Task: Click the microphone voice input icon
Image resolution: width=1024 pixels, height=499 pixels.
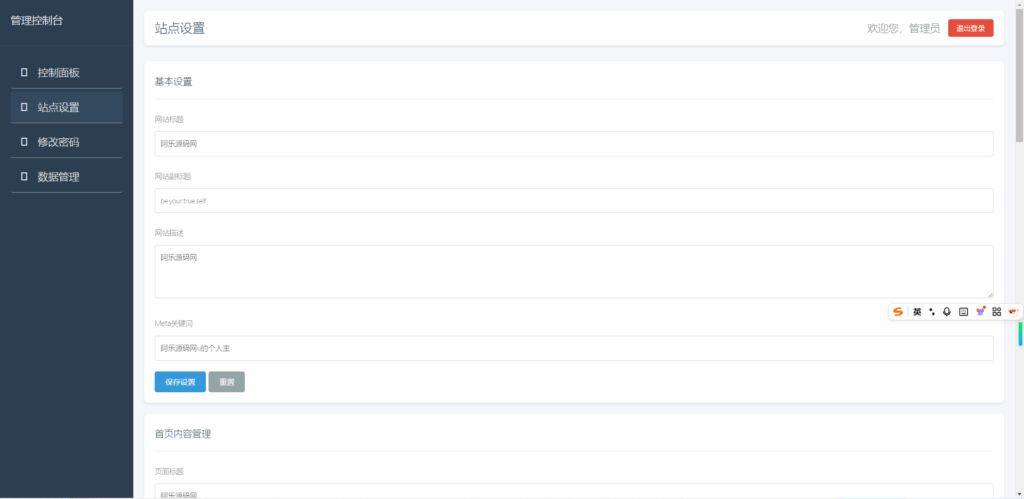Action: 947,312
